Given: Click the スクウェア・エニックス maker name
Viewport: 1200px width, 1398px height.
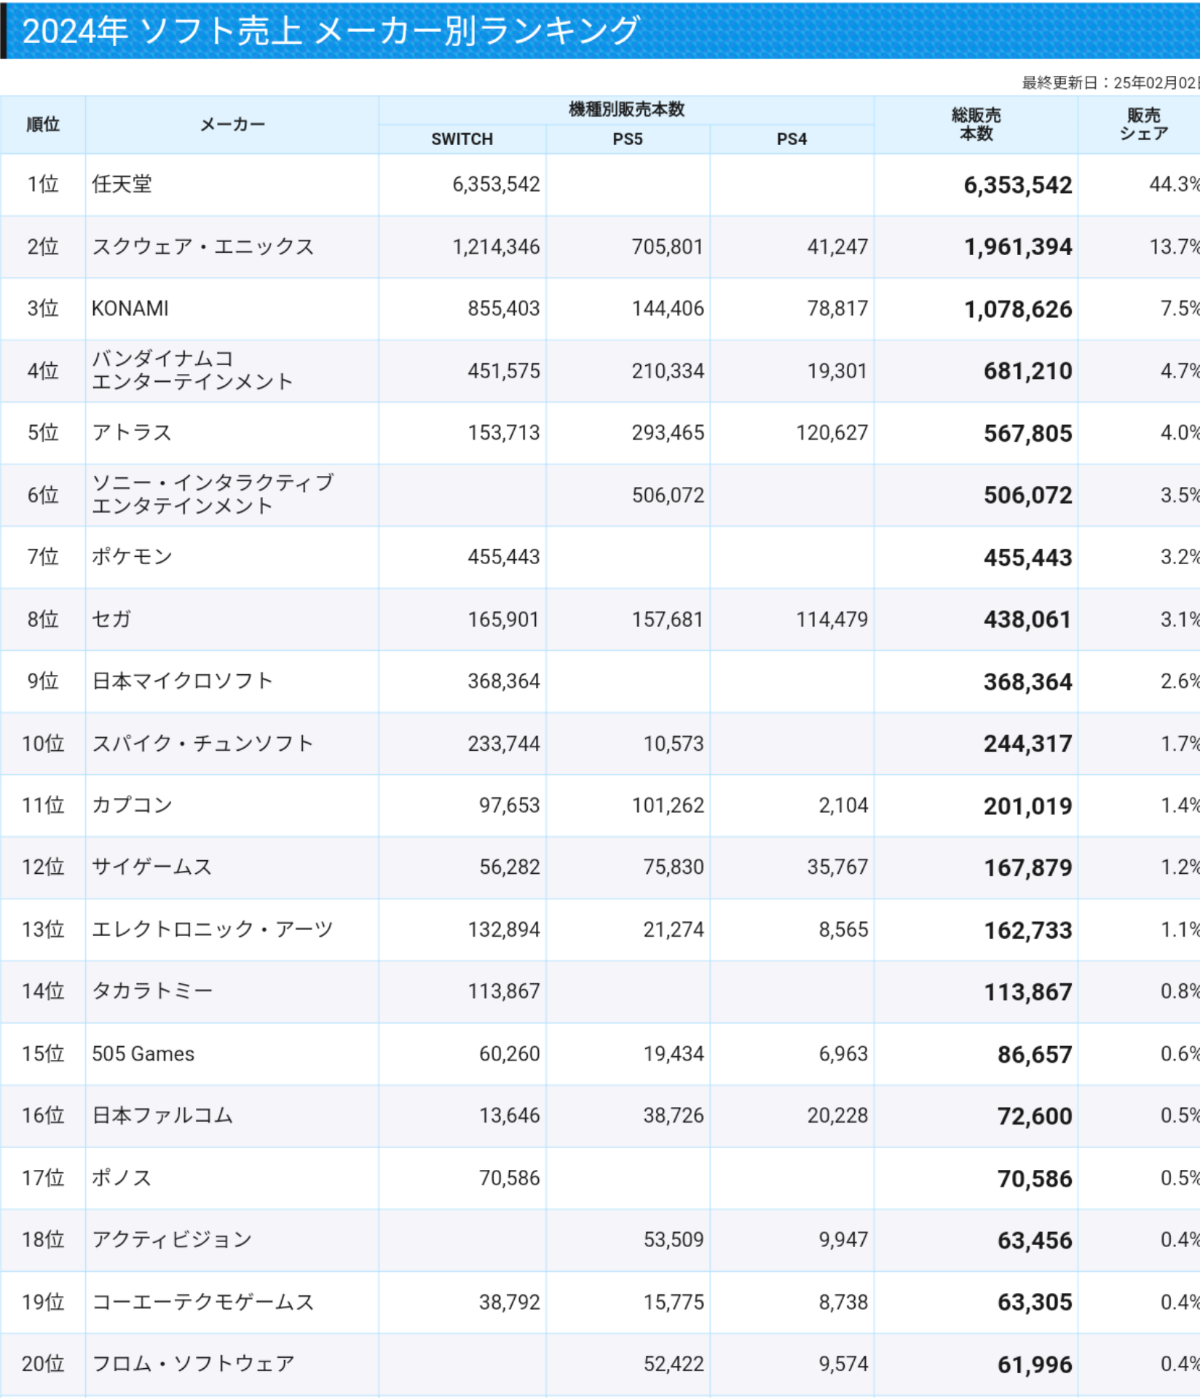Looking at the screenshot, I should coord(203,247).
